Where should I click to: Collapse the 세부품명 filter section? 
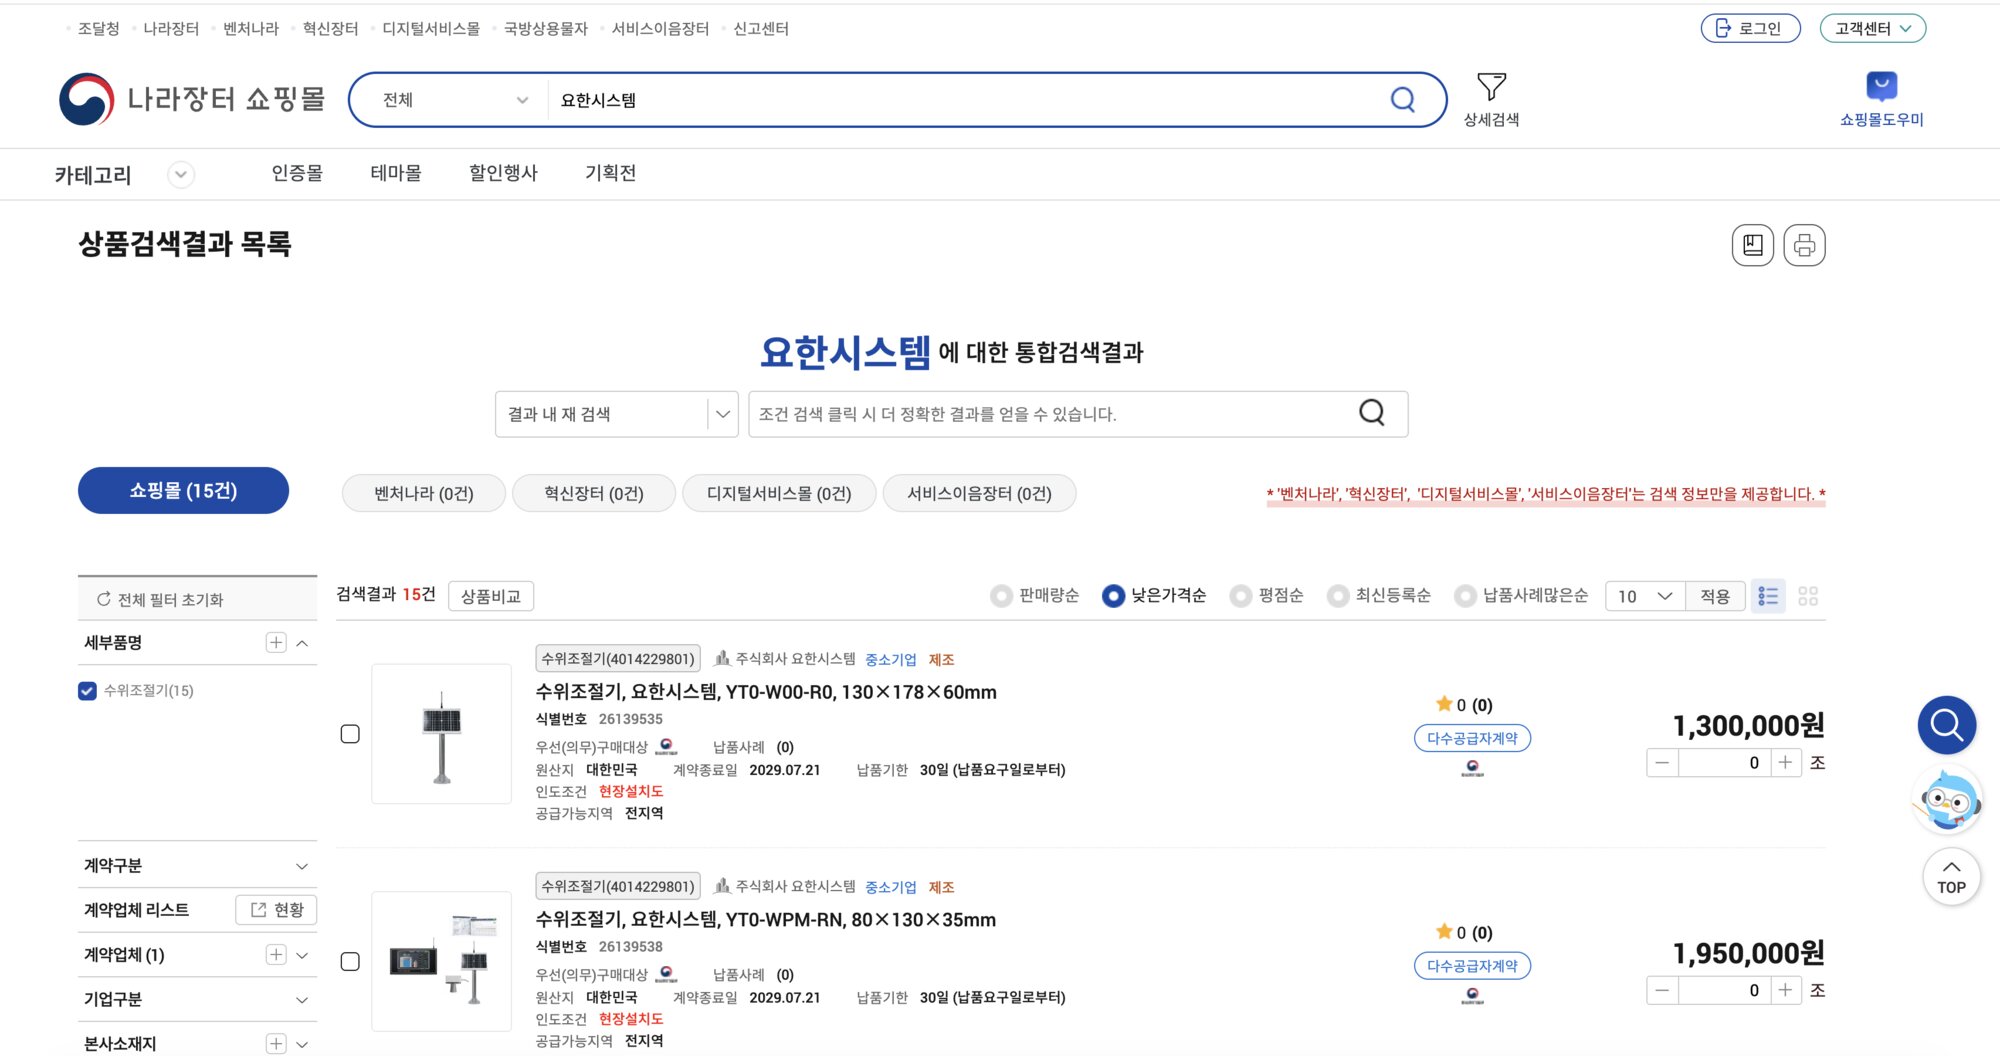point(302,643)
